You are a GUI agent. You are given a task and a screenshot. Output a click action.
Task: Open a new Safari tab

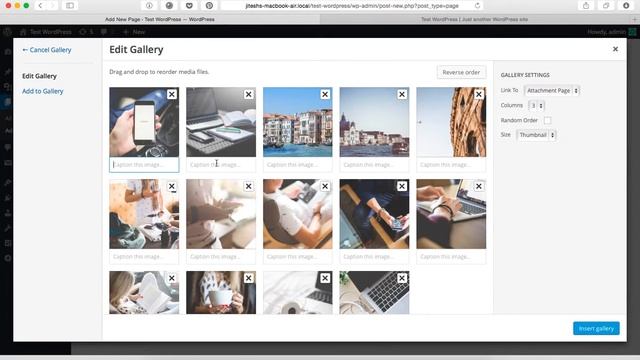[x=635, y=19]
